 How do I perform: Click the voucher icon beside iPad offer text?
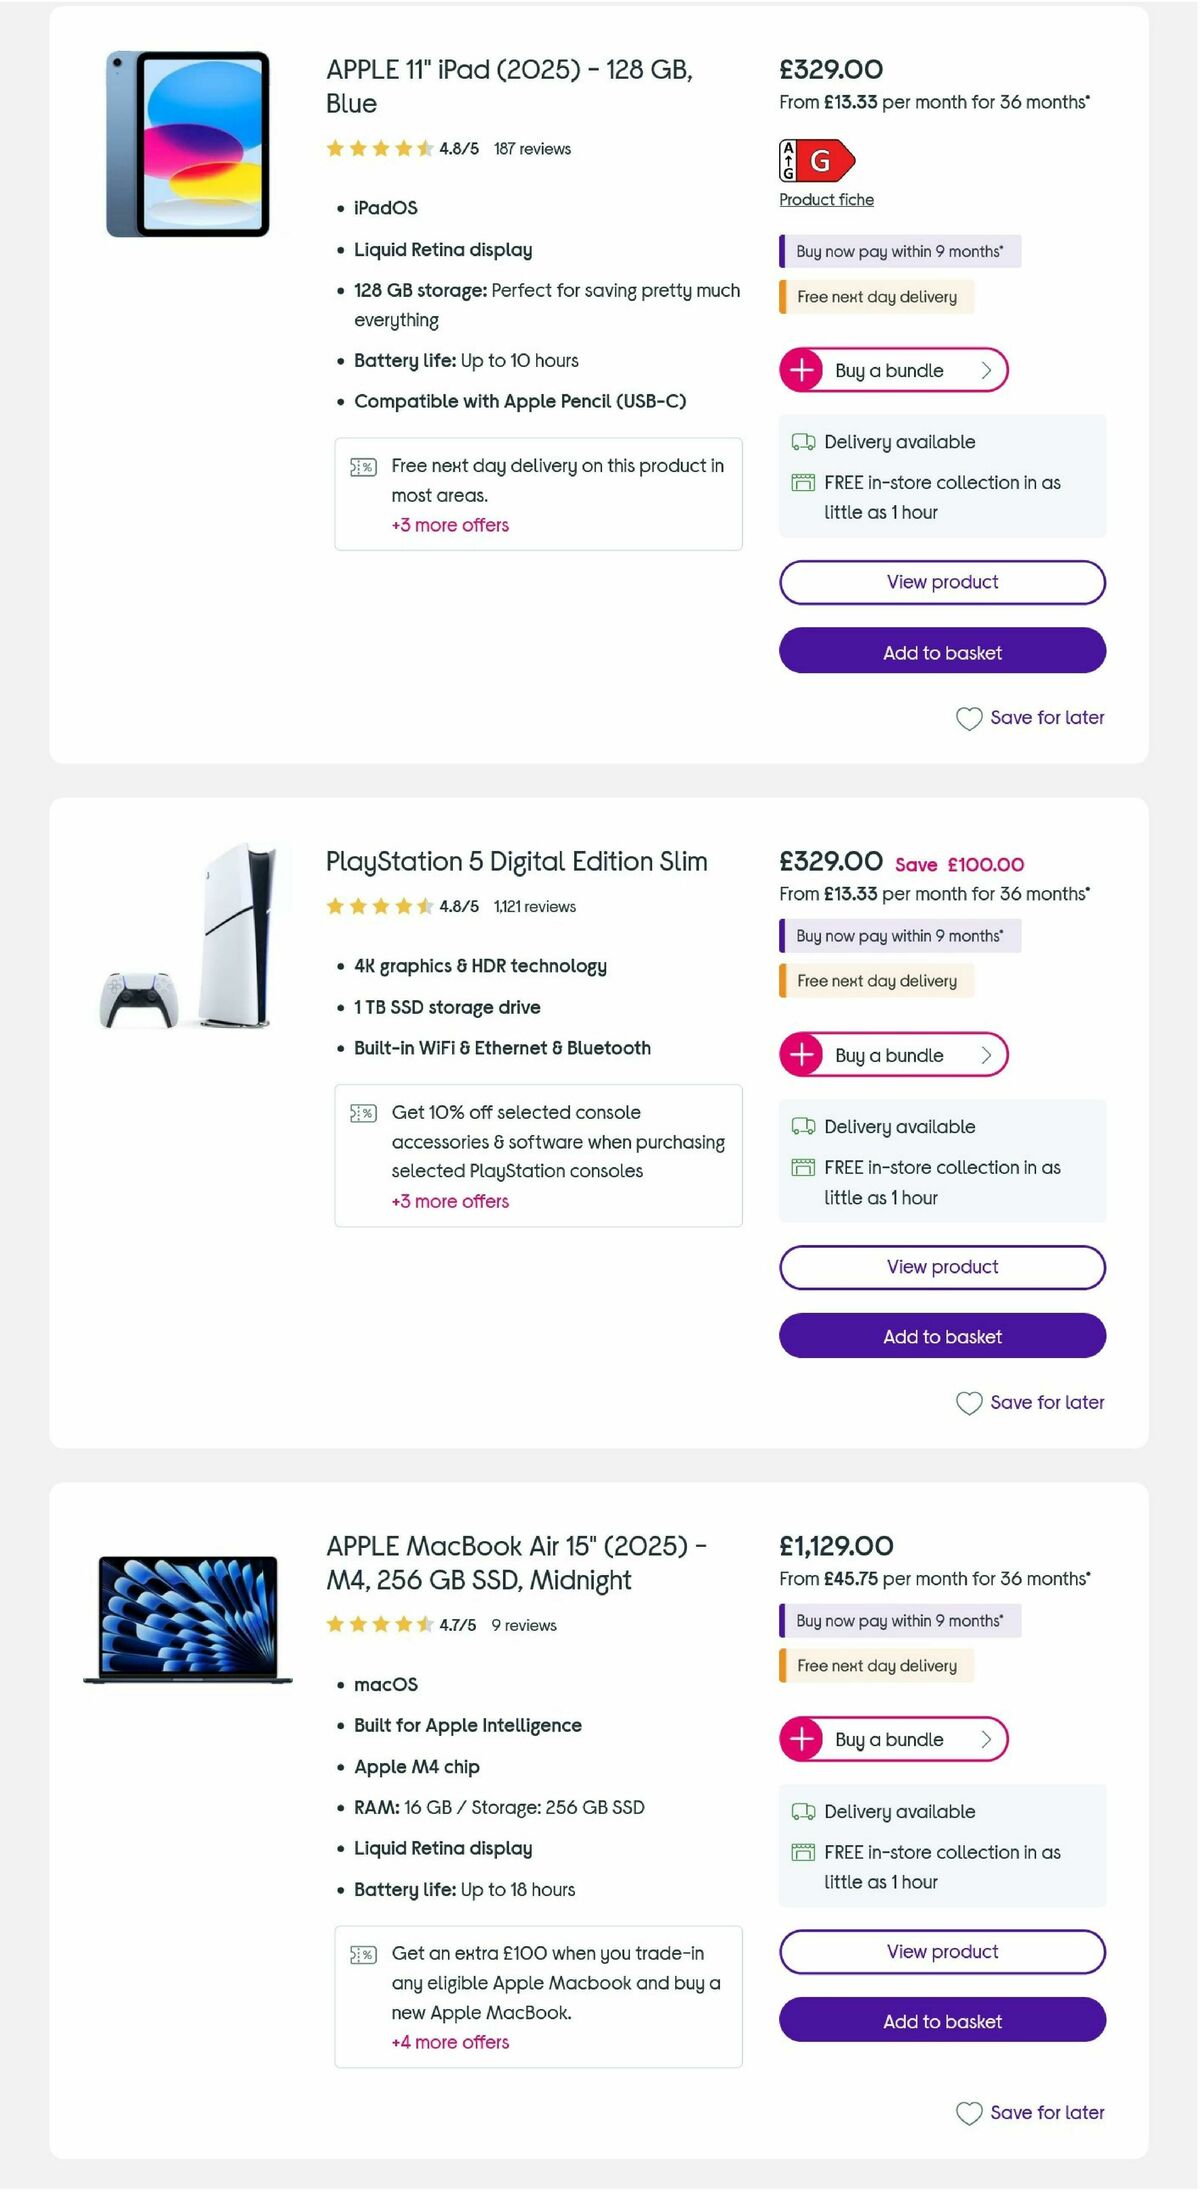click(x=363, y=467)
